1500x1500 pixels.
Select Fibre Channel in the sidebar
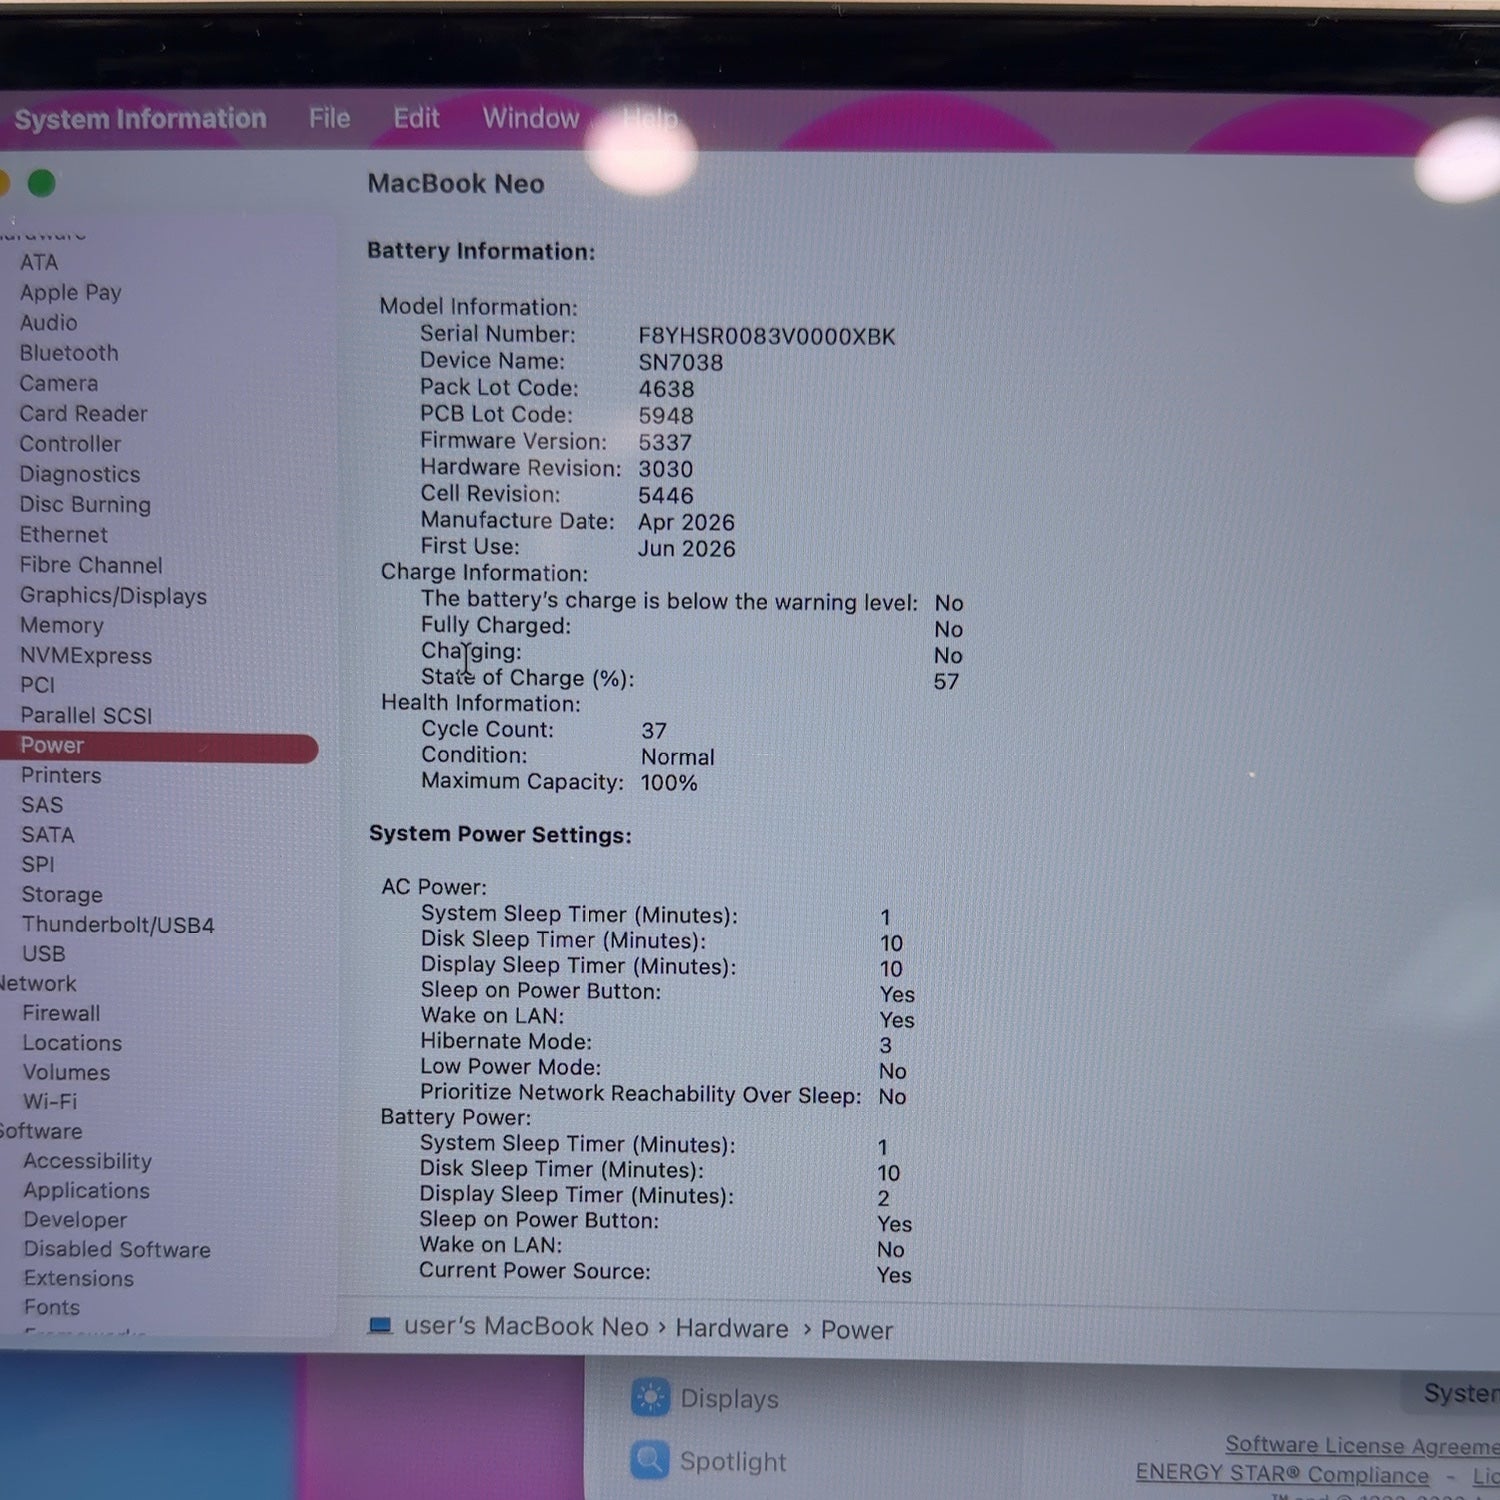[x=91, y=565]
